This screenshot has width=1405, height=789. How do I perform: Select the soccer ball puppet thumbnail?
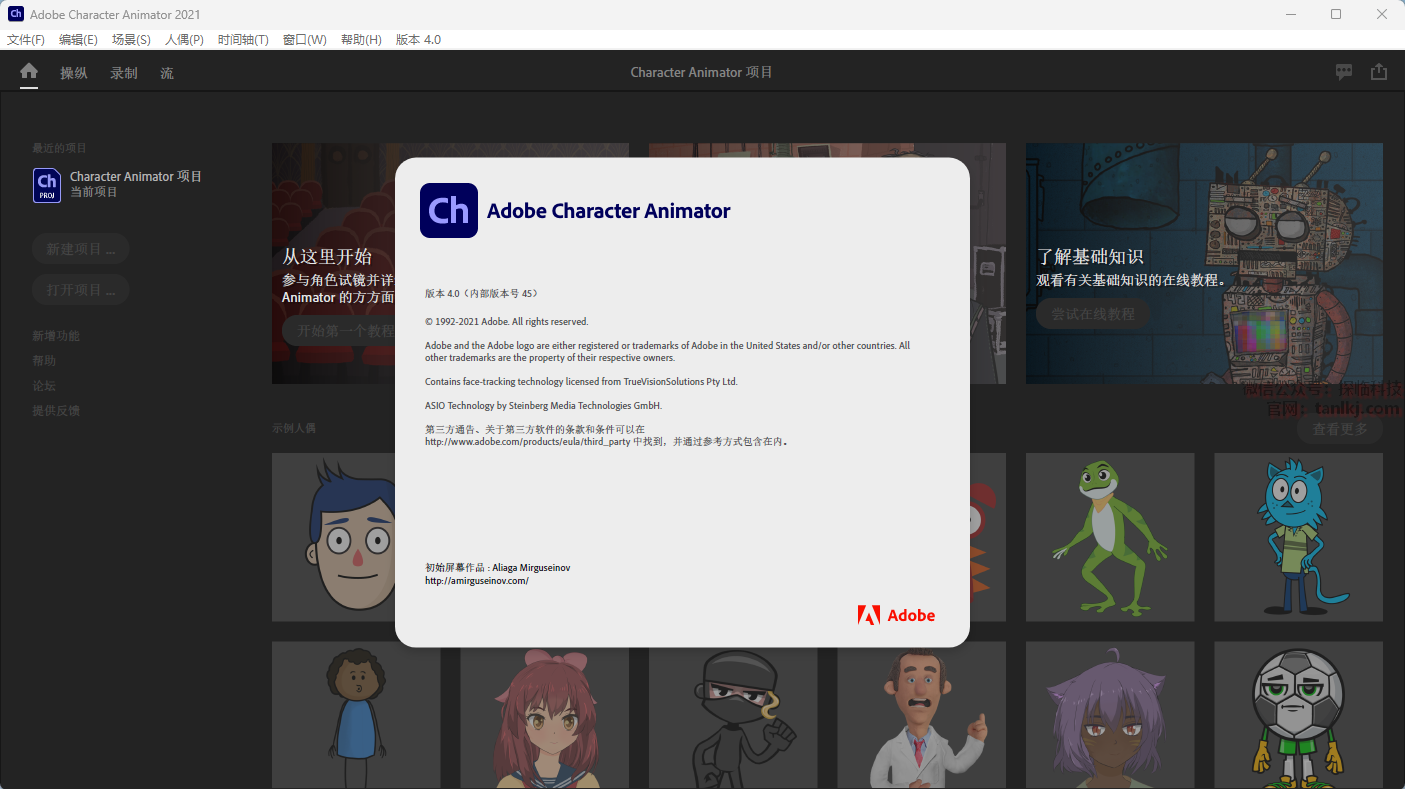pyautogui.click(x=1298, y=714)
